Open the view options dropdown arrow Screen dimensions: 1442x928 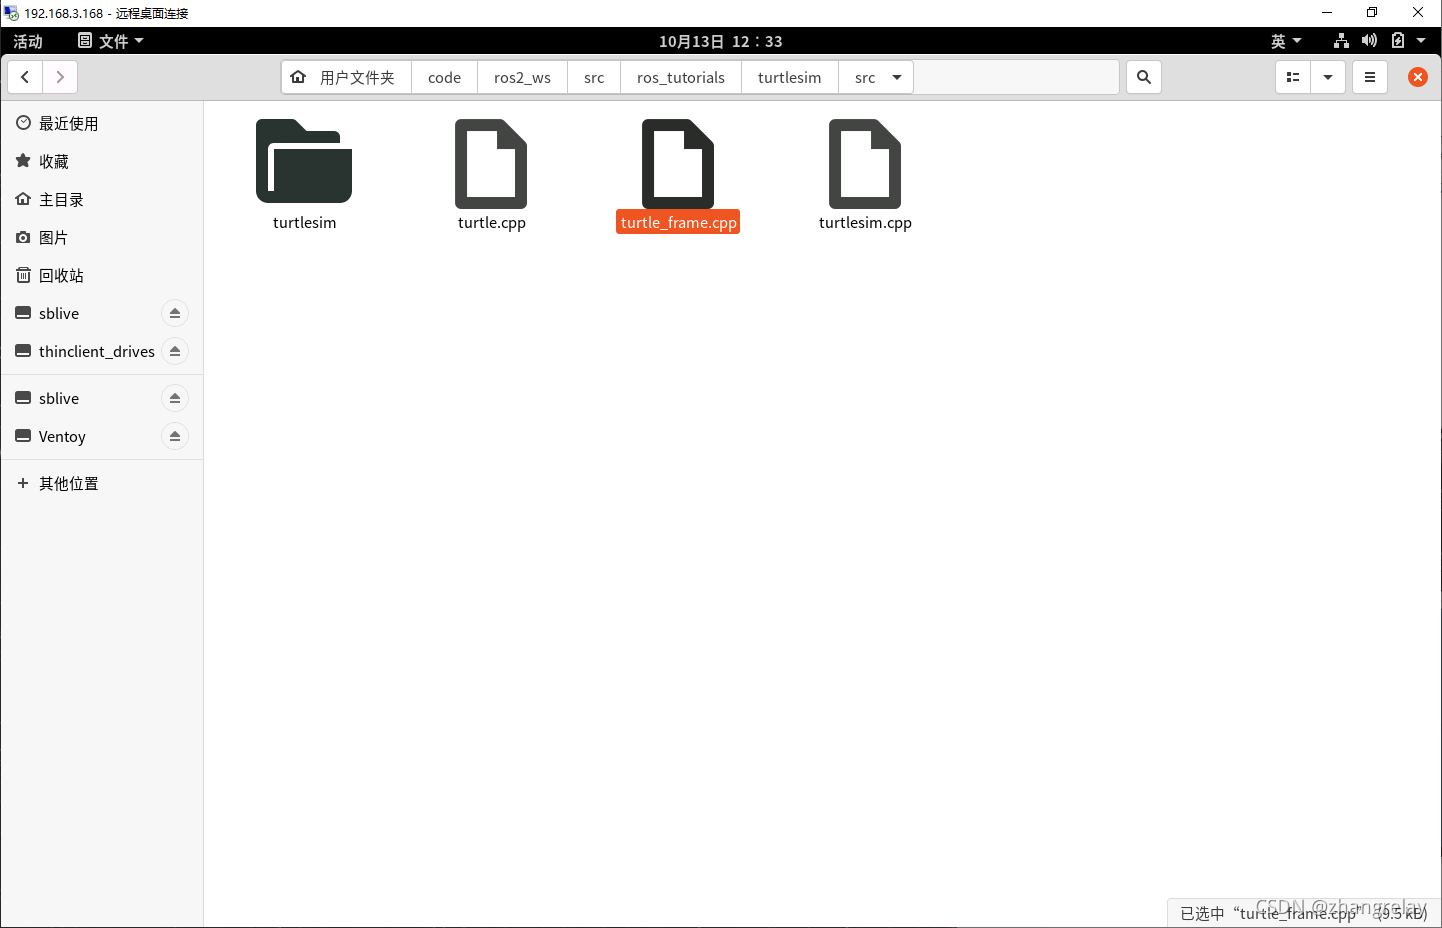(x=1328, y=77)
